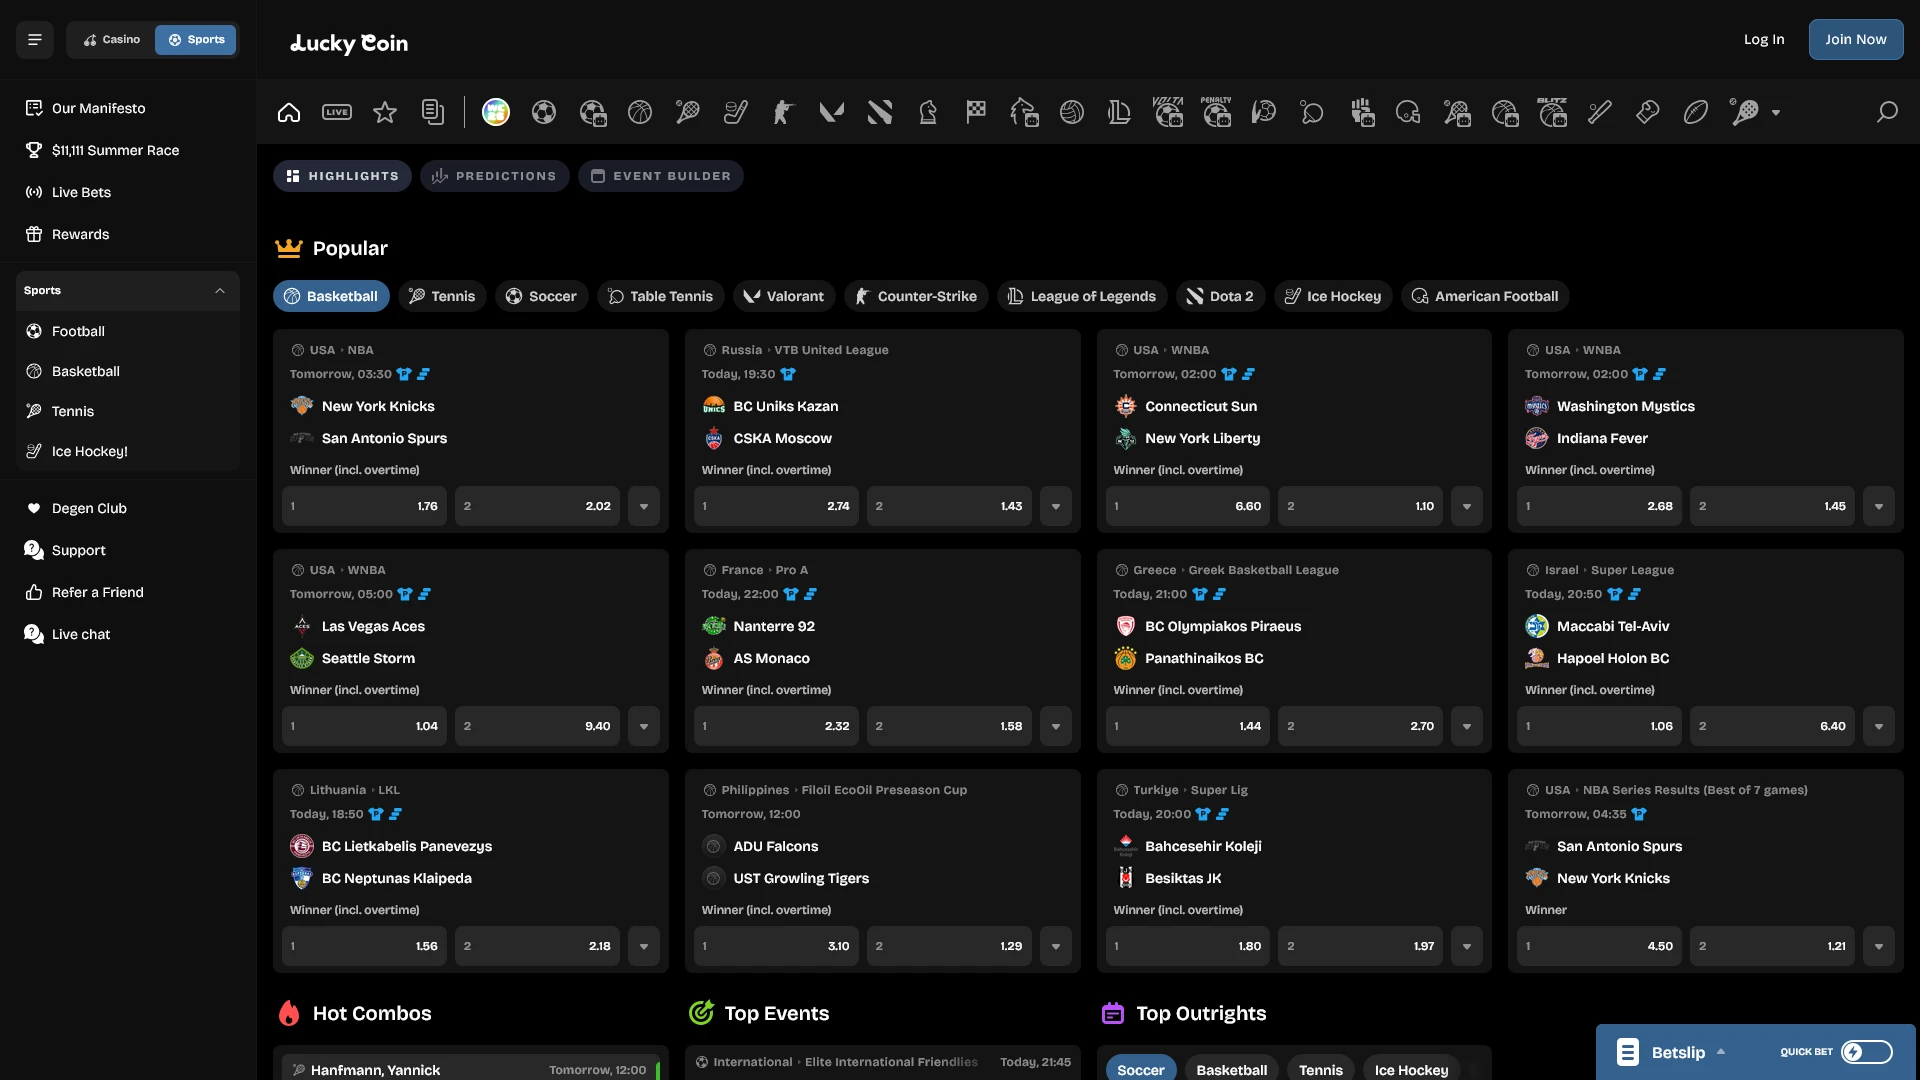Click the Lucky Coin logo
This screenshot has width=1920, height=1080.
pyautogui.click(x=349, y=42)
